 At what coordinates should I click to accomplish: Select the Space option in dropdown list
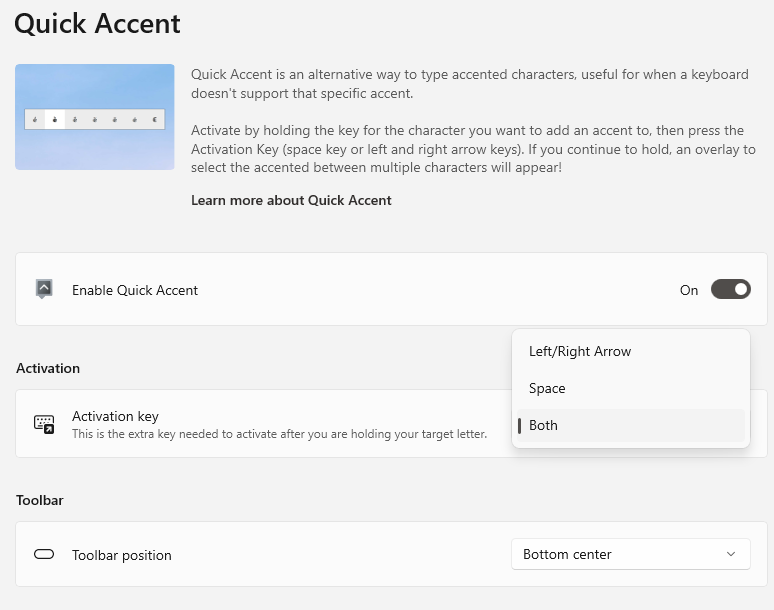[x=547, y=388]
